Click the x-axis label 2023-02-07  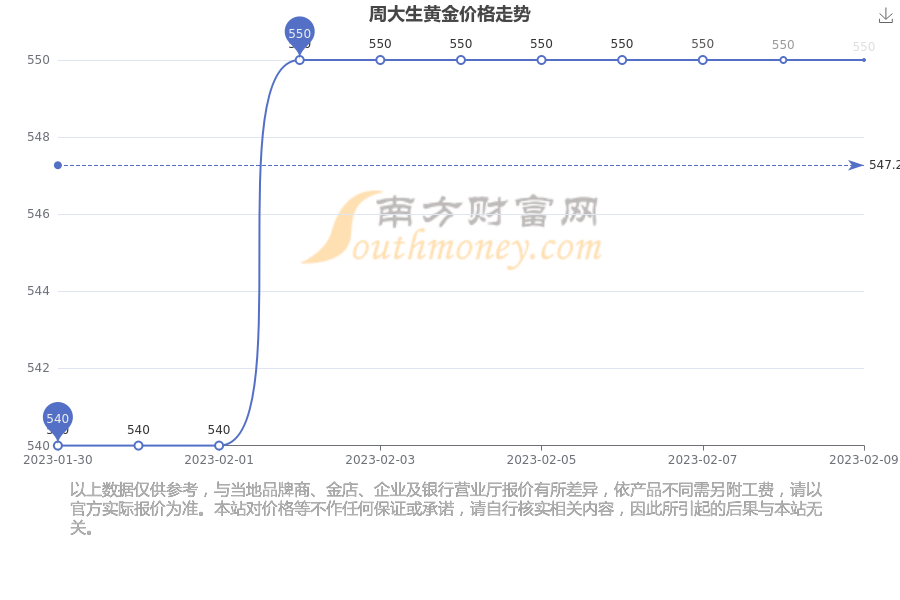(703, 460)
